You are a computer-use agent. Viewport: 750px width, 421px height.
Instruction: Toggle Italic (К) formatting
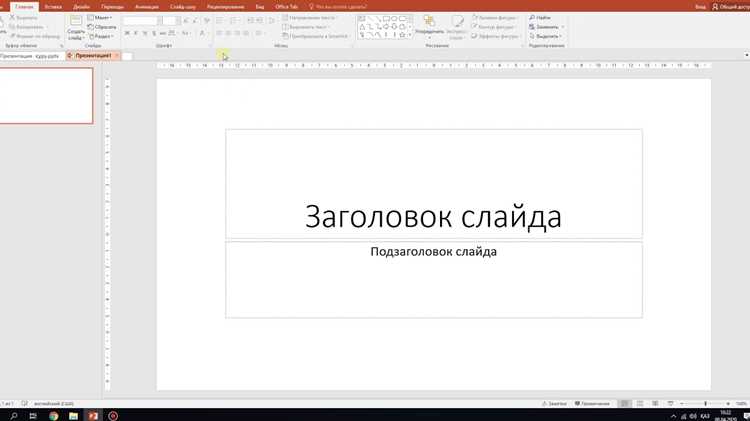coord(136,33)
